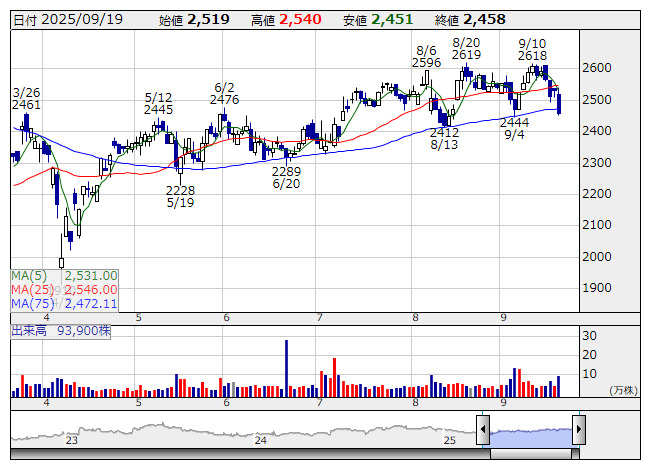Click the 出来高 93,900株 volume label

pos(61,331)
